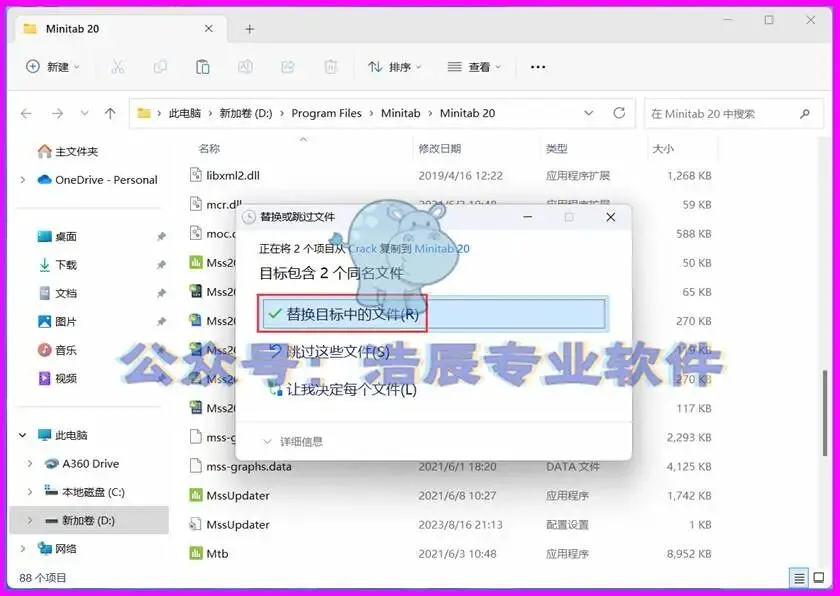The width and height of the screenshot is (840, 596).
Task: Click the Paste clipboard icon
Action: 202,67
